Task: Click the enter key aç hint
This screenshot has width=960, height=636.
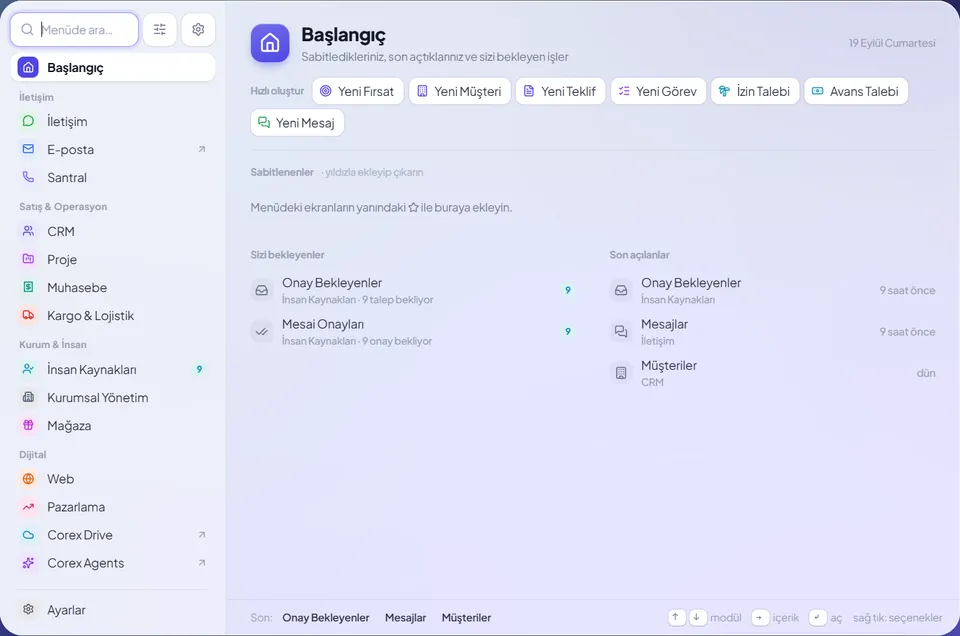Action: (817, 617)
